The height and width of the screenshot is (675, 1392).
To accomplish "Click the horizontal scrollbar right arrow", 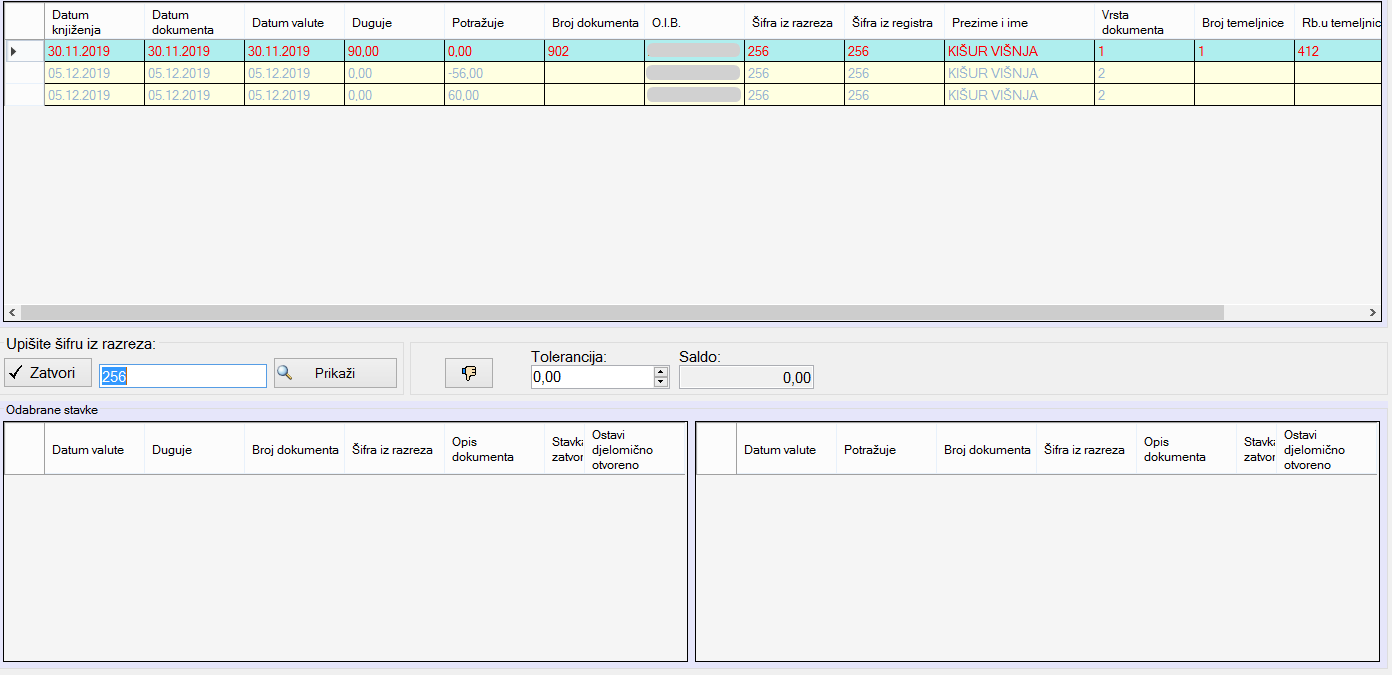I will pyautogui.click(x=1373, y=313).
